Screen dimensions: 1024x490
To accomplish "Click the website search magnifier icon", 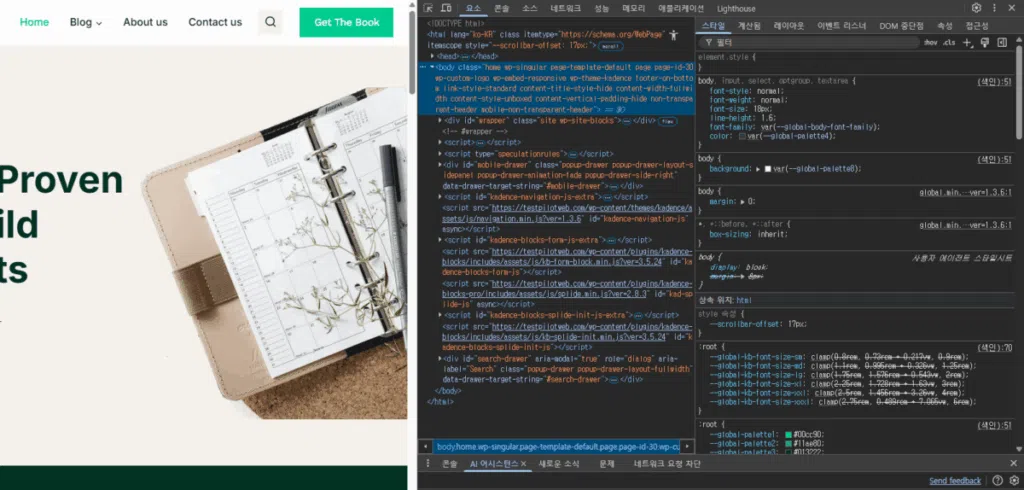I will tap(270, 22).
